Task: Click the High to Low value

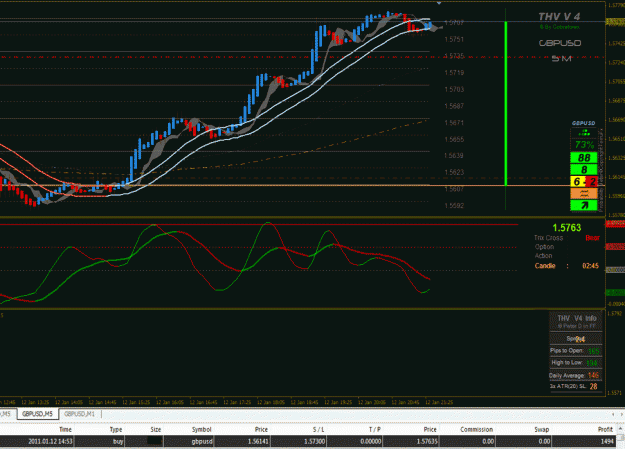Action: [592, 363]
